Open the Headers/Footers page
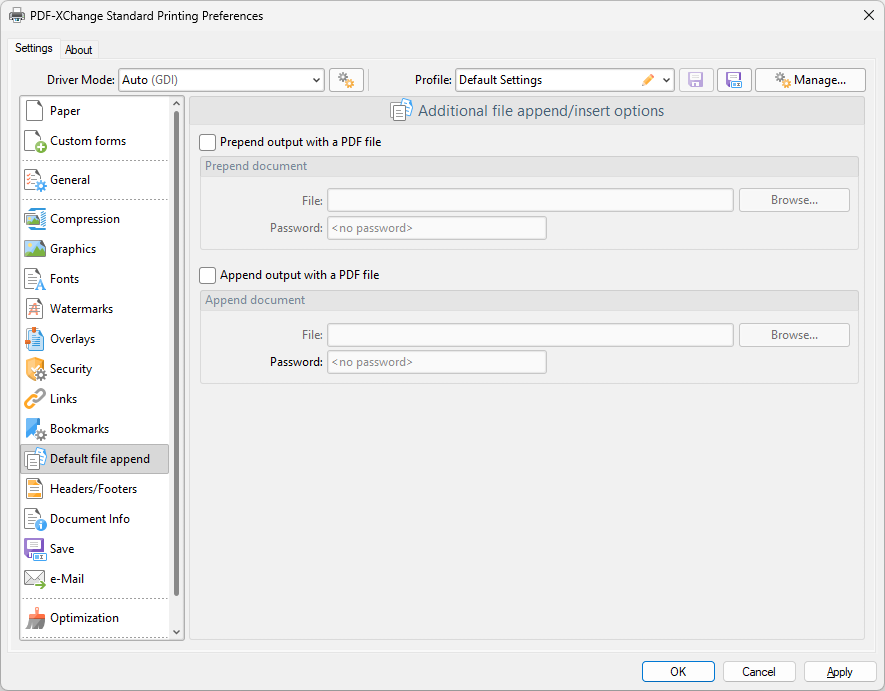This screenshot has height=691, width=885. click(94, 489)
